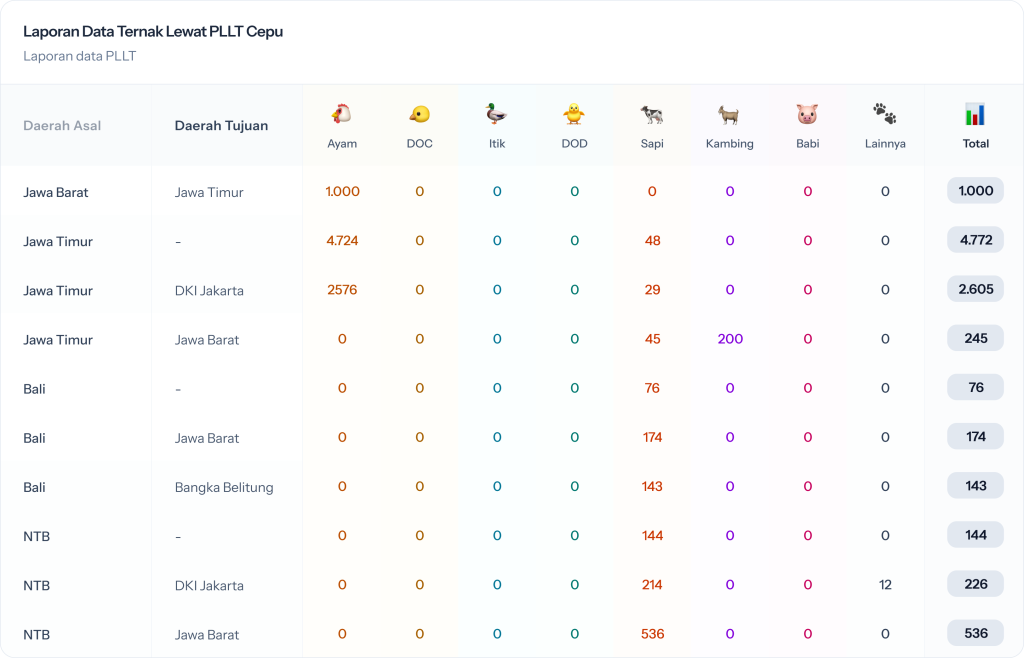Select the Bangka Belitung destination cell
This screenshot has width=1024, height=658.
(x=224, y=488)
